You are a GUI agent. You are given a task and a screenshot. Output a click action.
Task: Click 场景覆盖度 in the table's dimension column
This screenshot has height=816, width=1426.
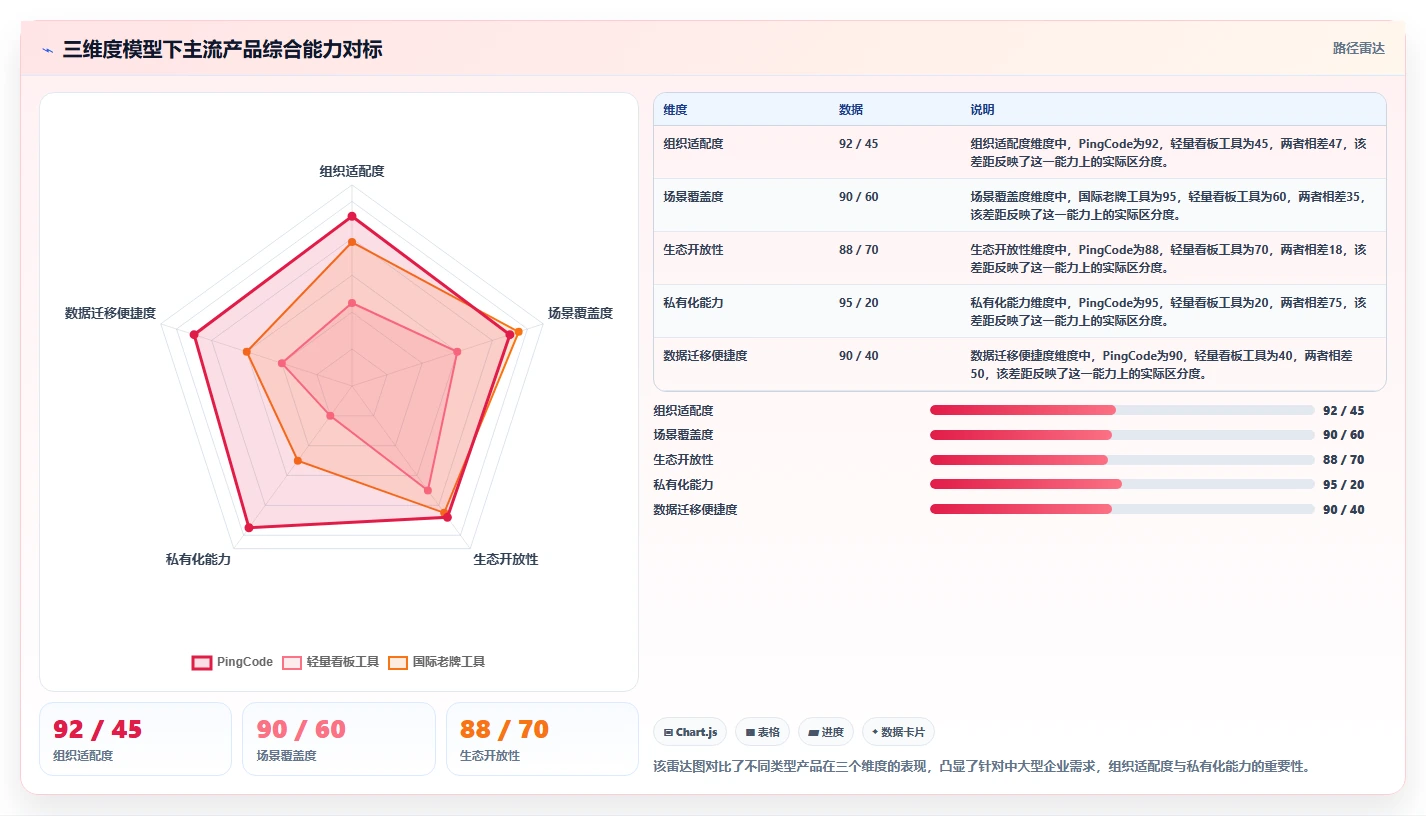(x=693, y=197)
